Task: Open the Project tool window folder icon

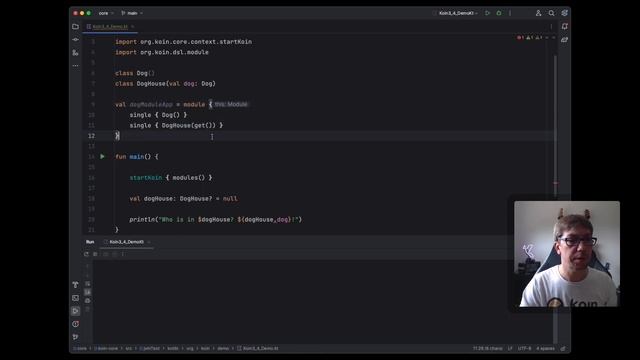Action: tap(76, 27)
